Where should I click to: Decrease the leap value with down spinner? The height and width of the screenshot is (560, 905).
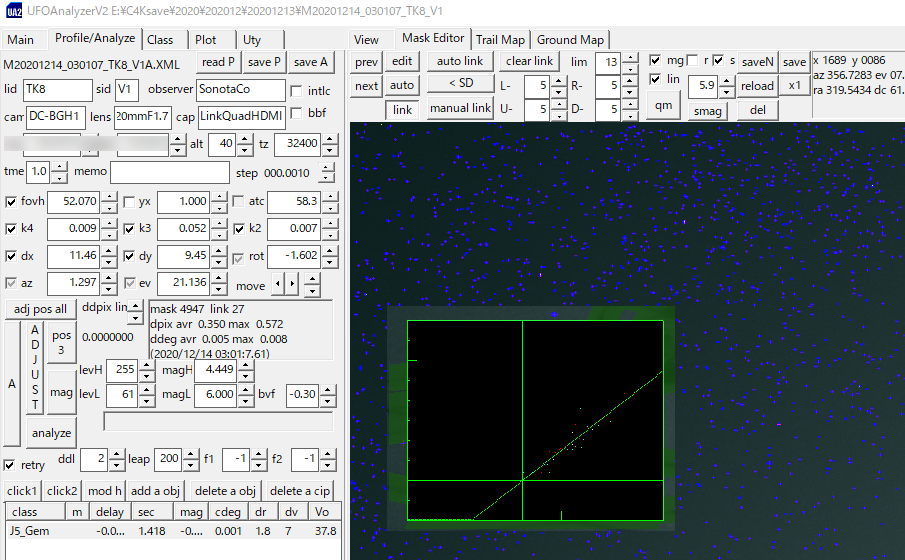coord(190,465)
